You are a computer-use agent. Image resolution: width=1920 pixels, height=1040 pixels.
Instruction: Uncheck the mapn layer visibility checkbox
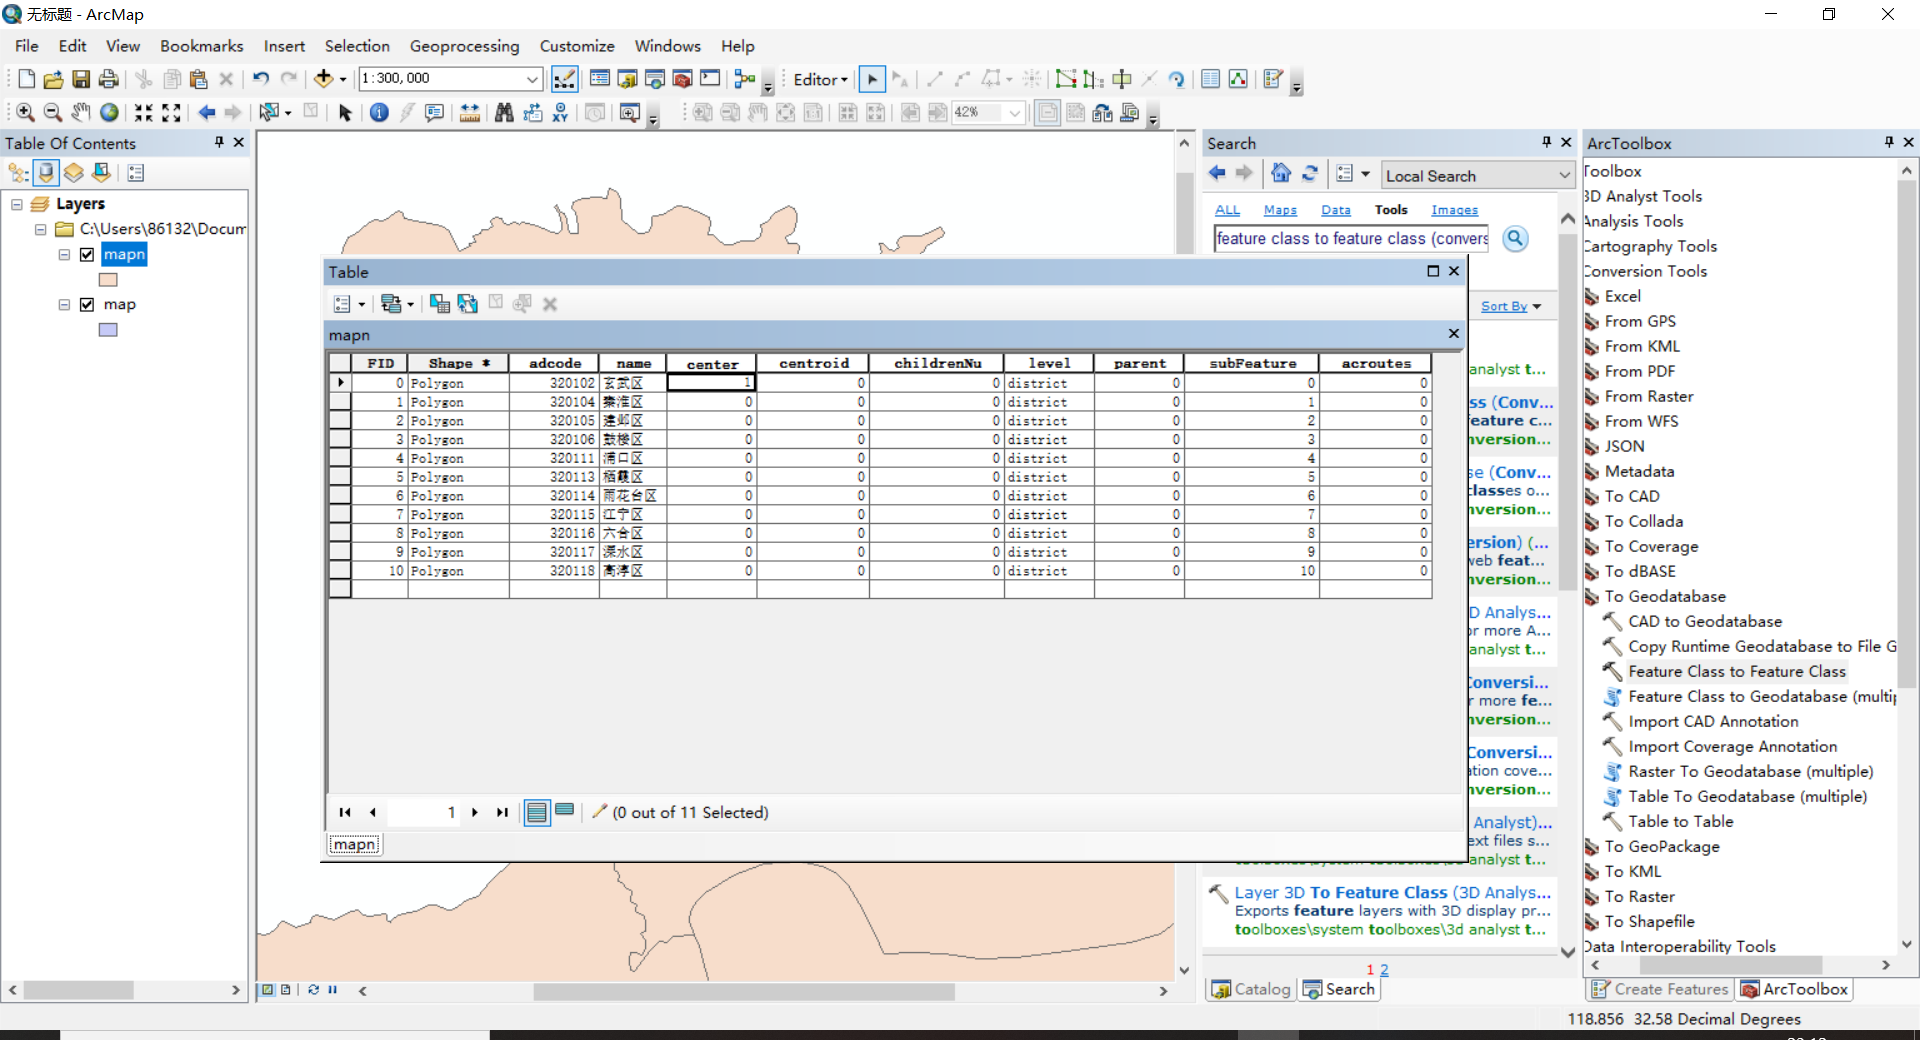87,254
